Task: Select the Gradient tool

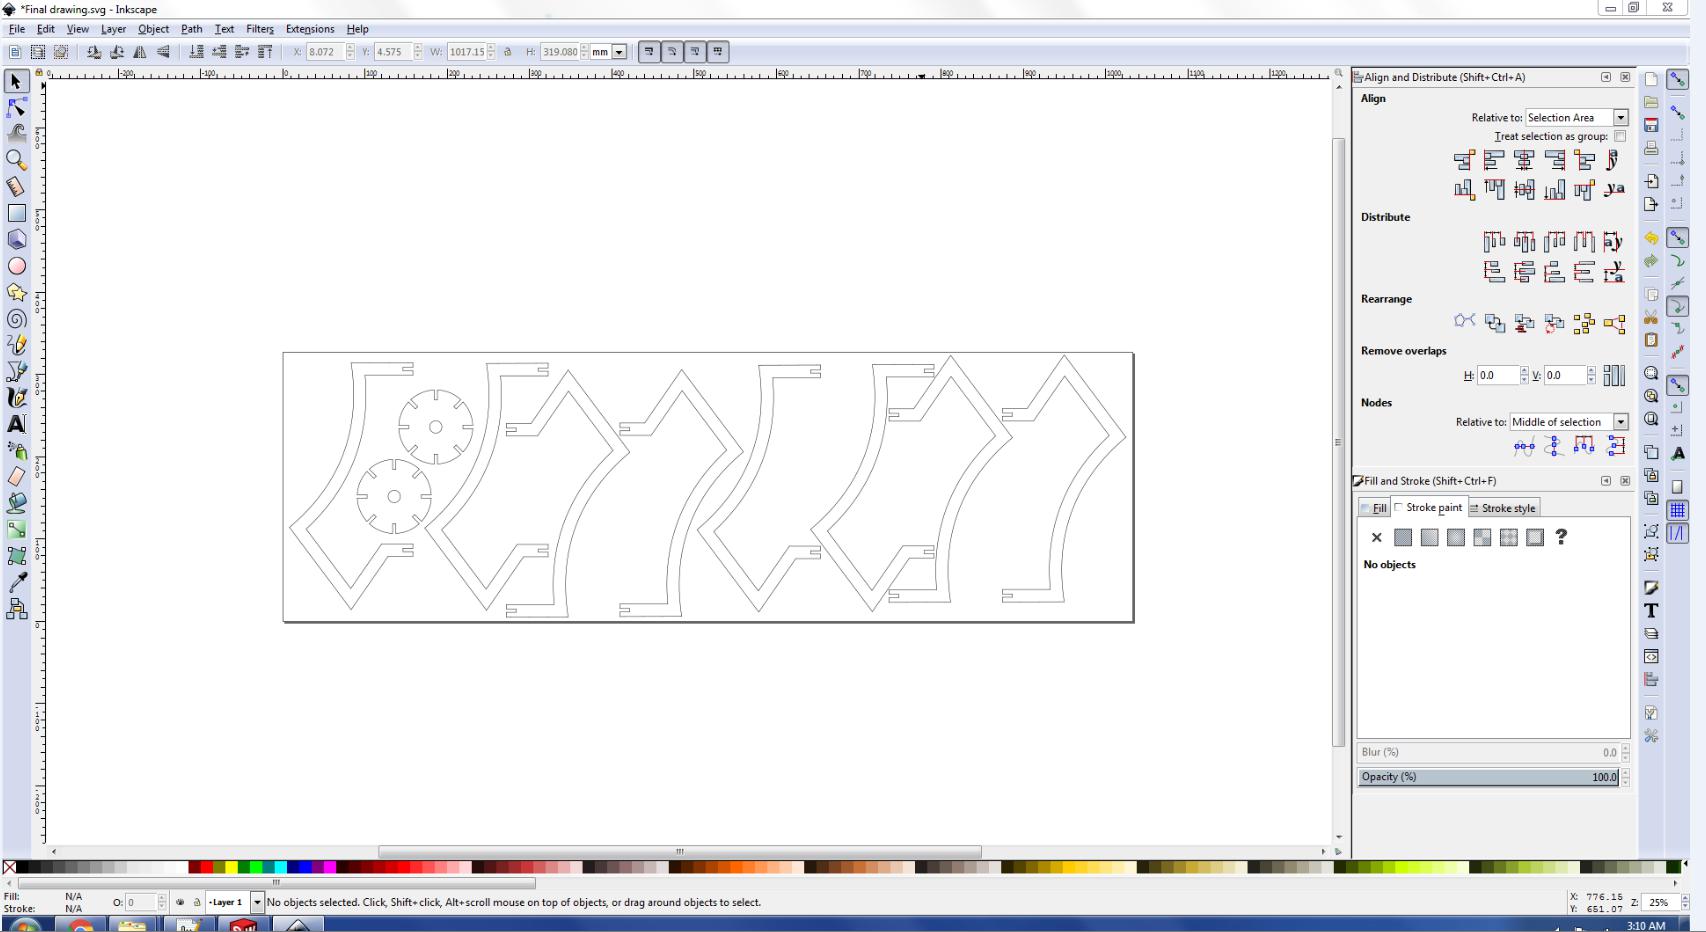Action: tap(16, 530)
